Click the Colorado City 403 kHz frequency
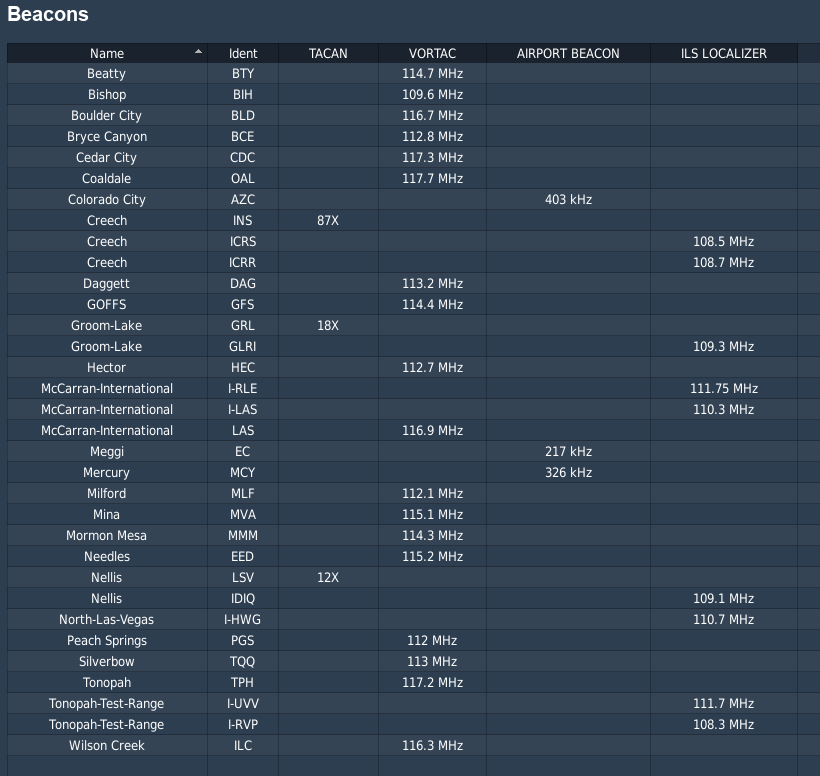Viewport: 820px width, 776px height. pyautogui.click(x=568, y=200)
